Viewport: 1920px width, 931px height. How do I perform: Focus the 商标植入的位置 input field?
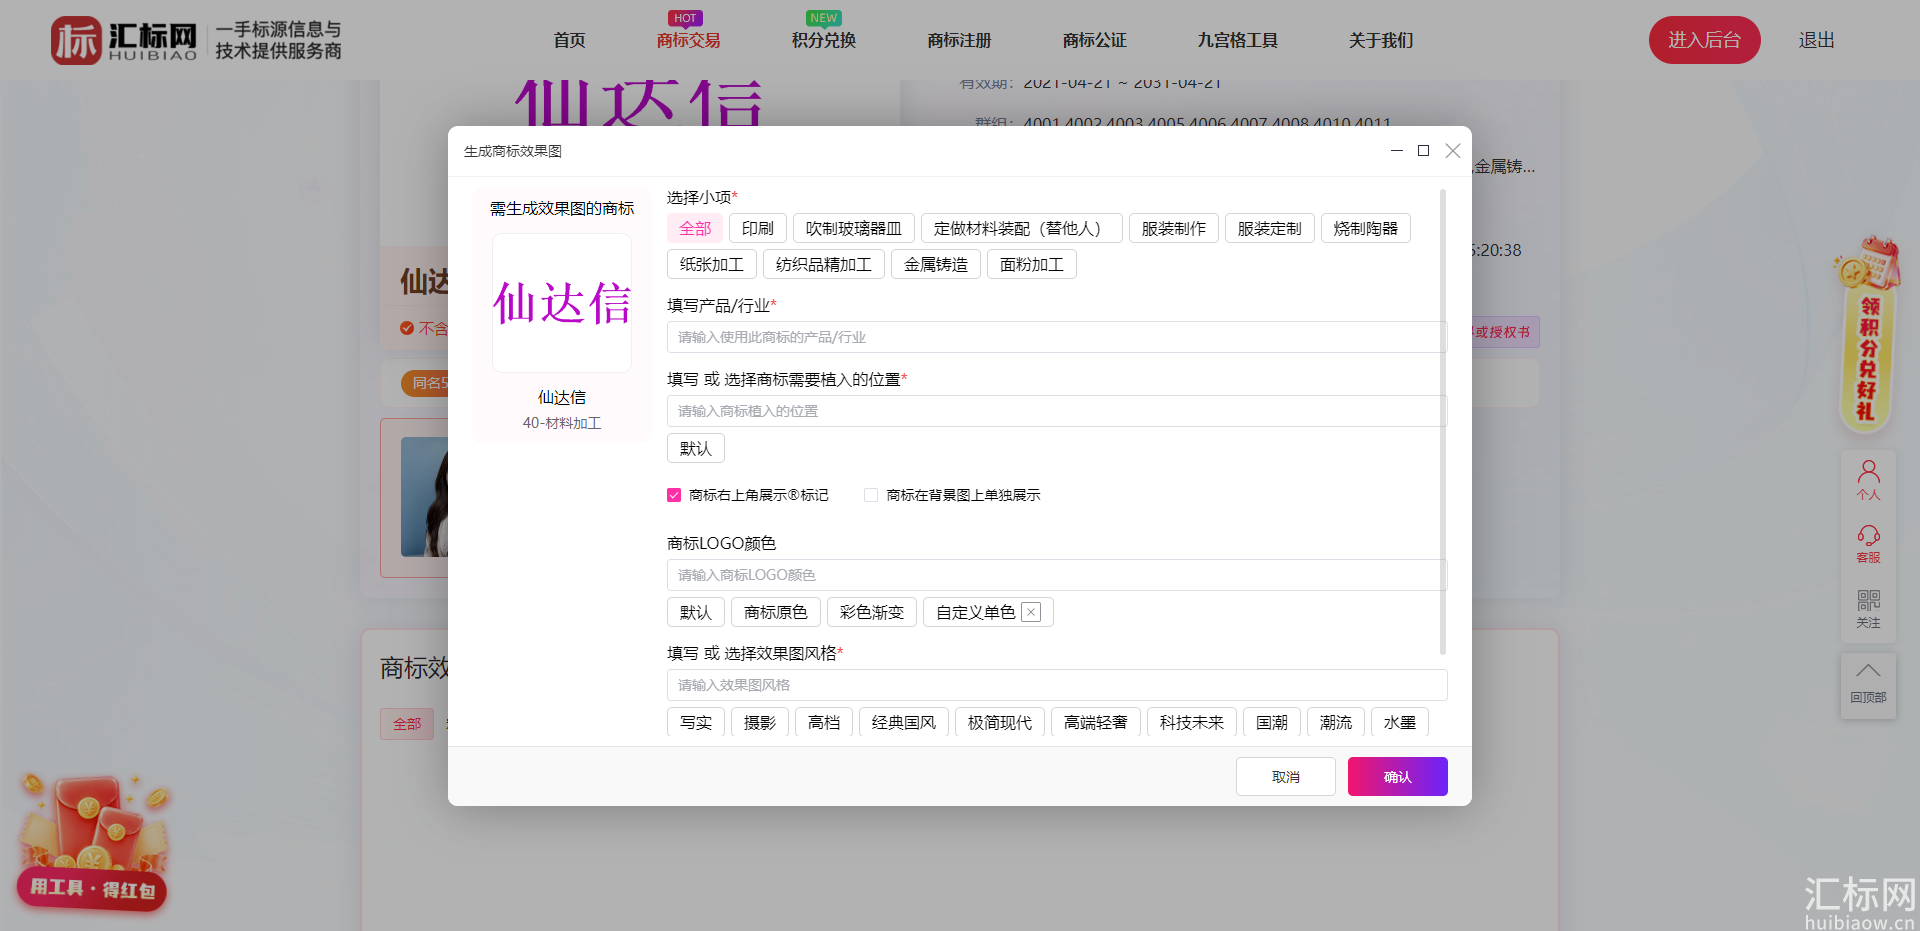coord(1057,411)
